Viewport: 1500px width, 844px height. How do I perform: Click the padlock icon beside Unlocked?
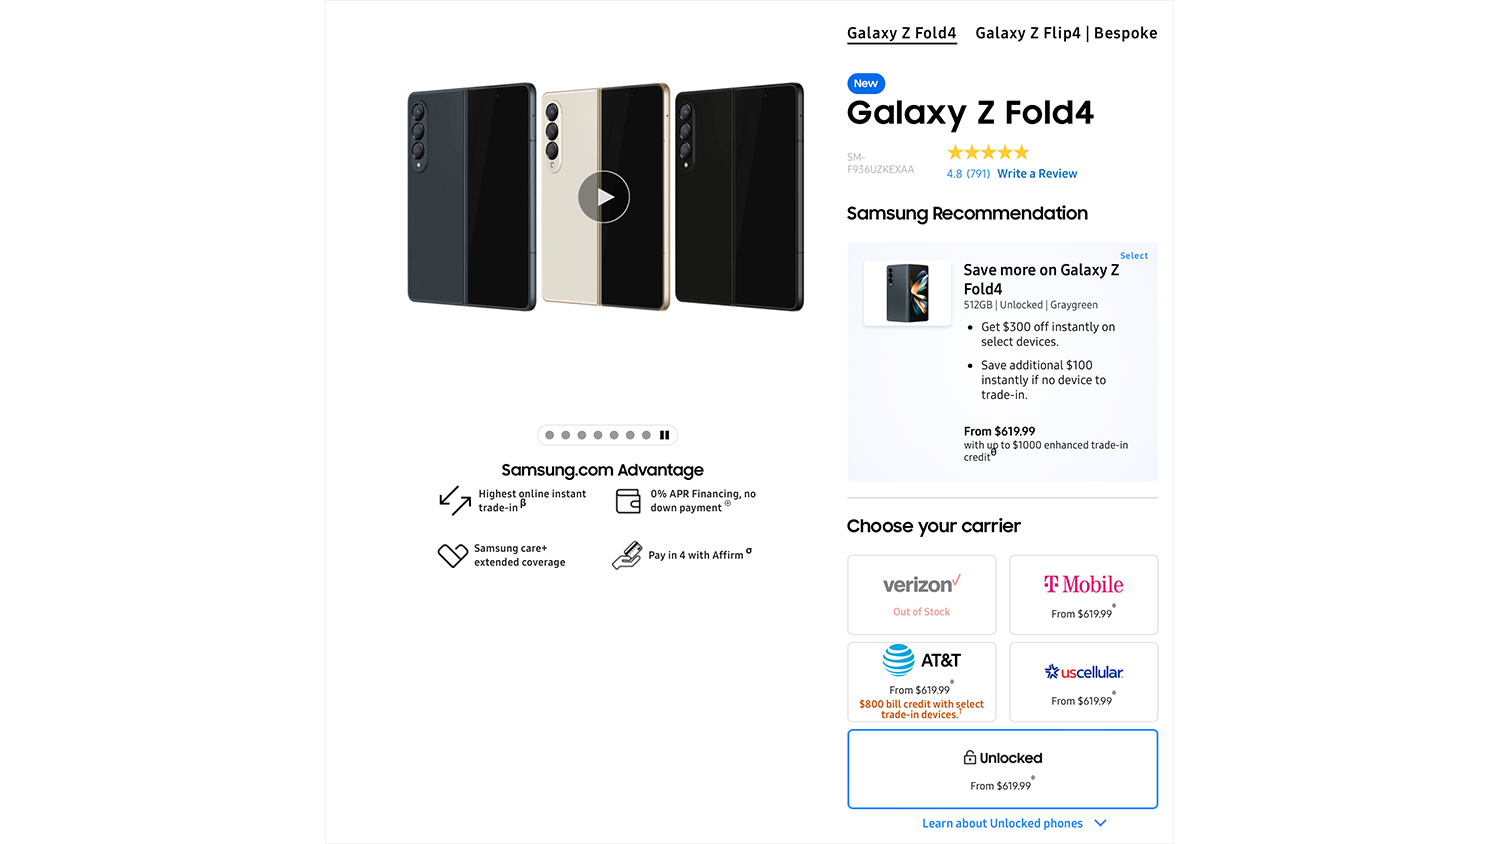(x=969, y=758)
